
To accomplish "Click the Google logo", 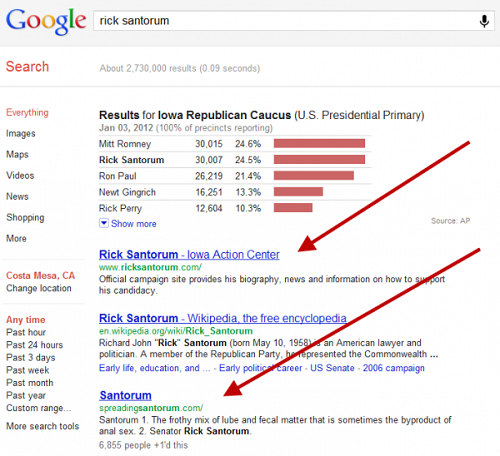I will (x=46, y=21).
